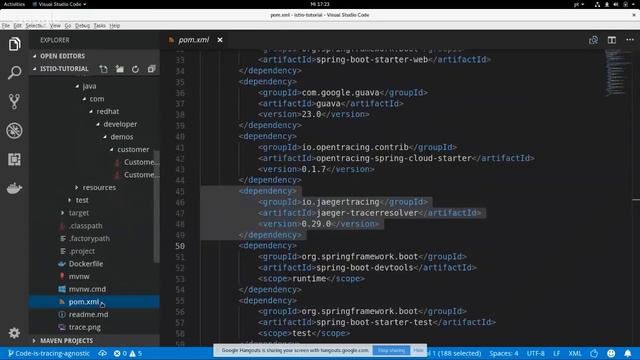Refresh the ISTIO-TUTORIAL explorer tree
Screen dimensions: 640x360
coord(136,69)
